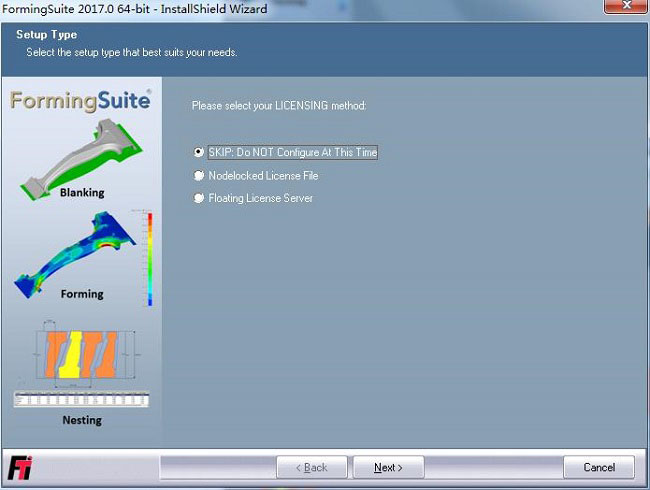Click the Nesting layout image
This screenshot has width=650, height=490.
click(x=82, y=363)
